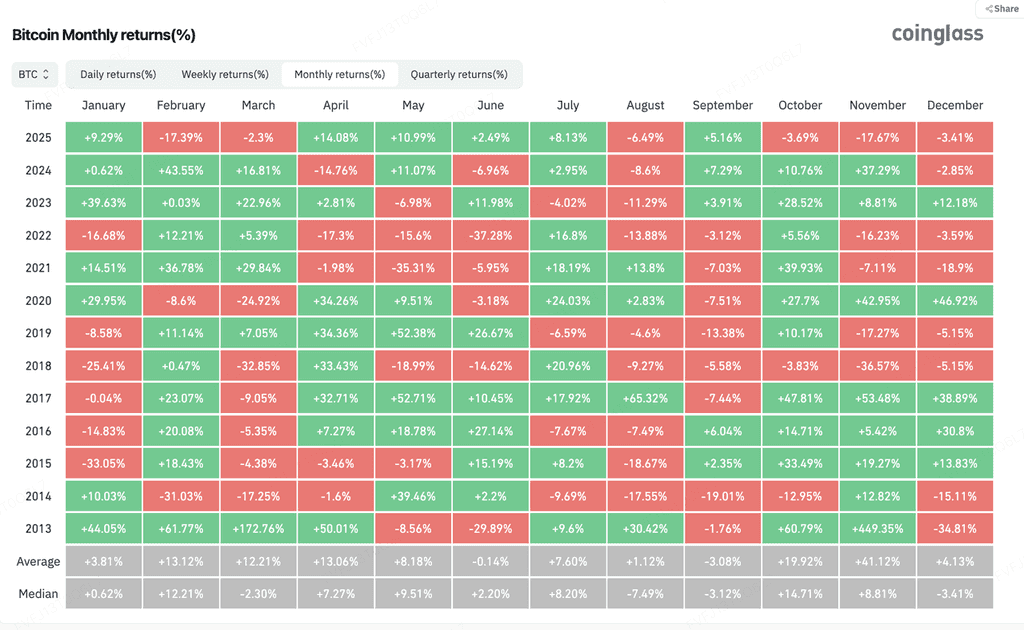The image size is (1024, 630).
Task: Click the Average row label
Action: point(38,561)
